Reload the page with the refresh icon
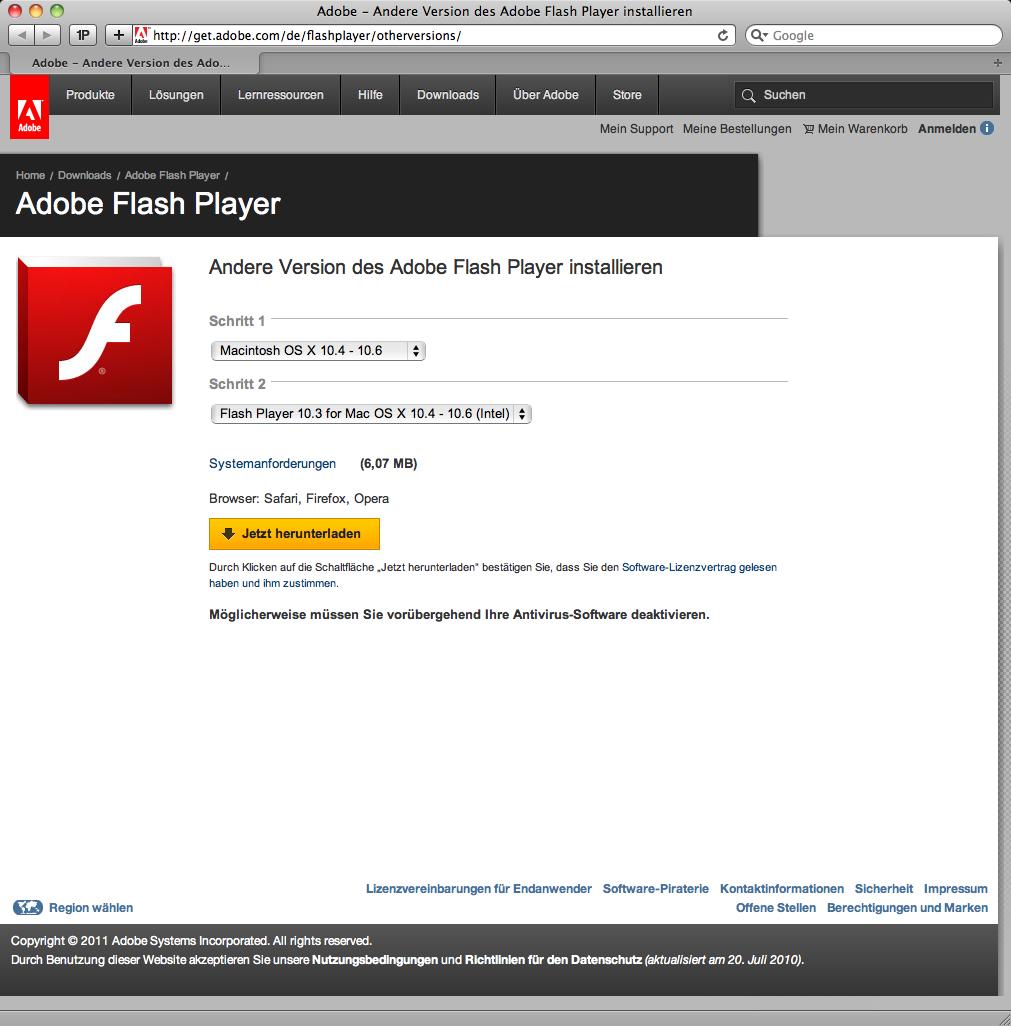The image size is (1011, 1026). [722, 35]
